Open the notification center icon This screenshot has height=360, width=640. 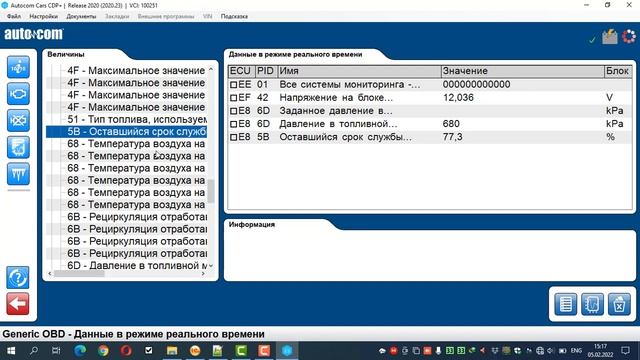[x=625, y=351]
